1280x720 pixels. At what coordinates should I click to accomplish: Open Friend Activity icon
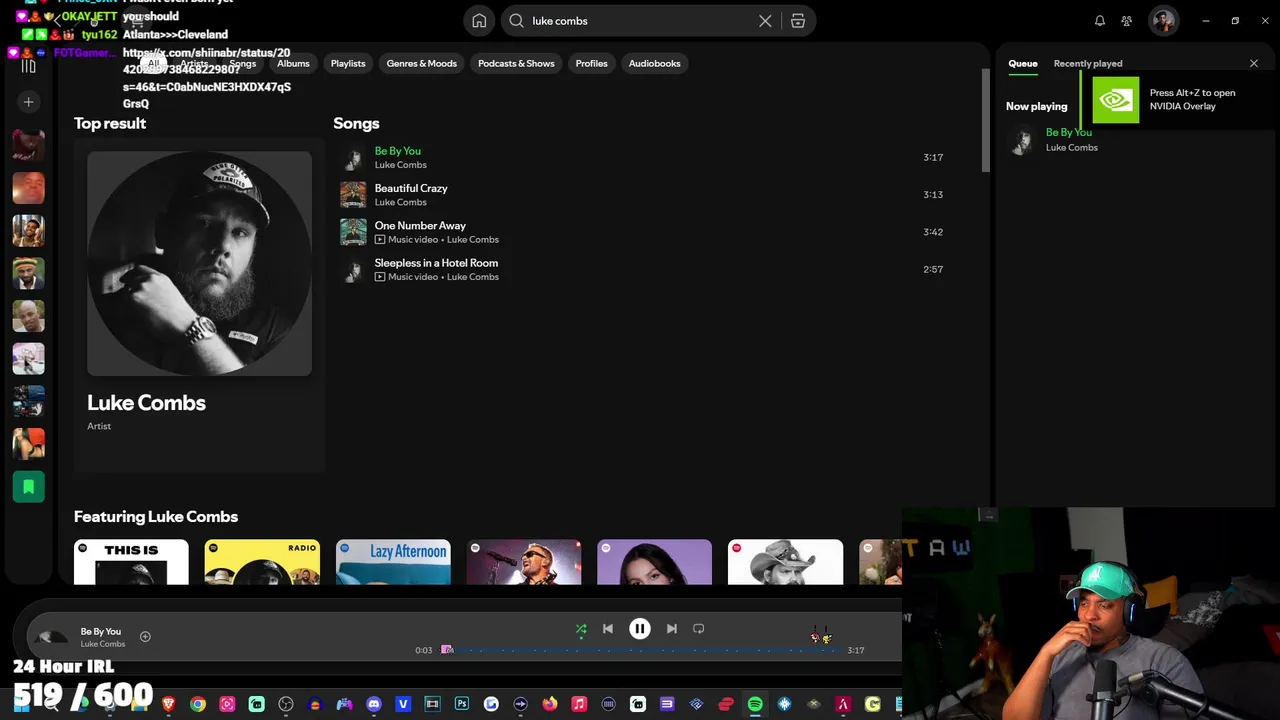pyautogui.click(x=1127, y=21)
